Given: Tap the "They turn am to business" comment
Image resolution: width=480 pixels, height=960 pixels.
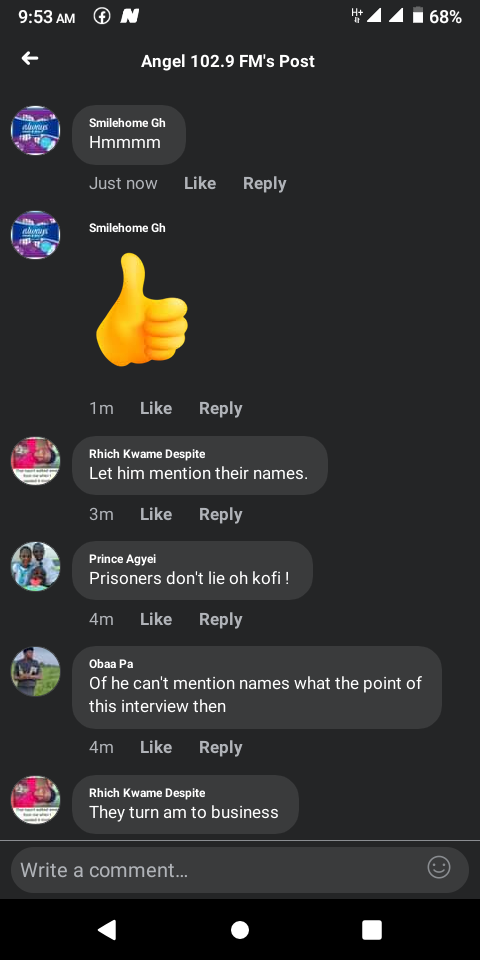Looking at the screenshot, I should pos(185,804).
